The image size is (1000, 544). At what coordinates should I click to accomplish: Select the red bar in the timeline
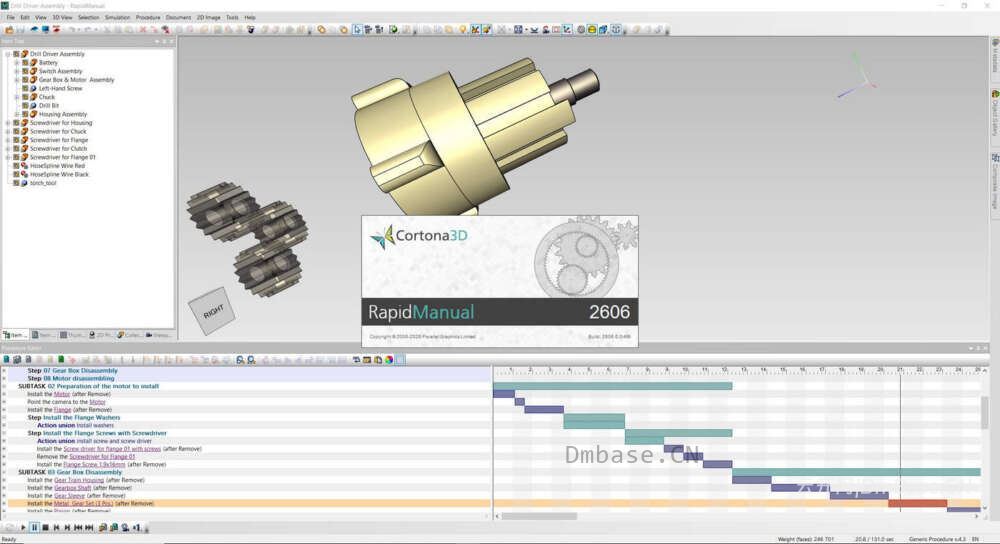[x=917, y=503]
